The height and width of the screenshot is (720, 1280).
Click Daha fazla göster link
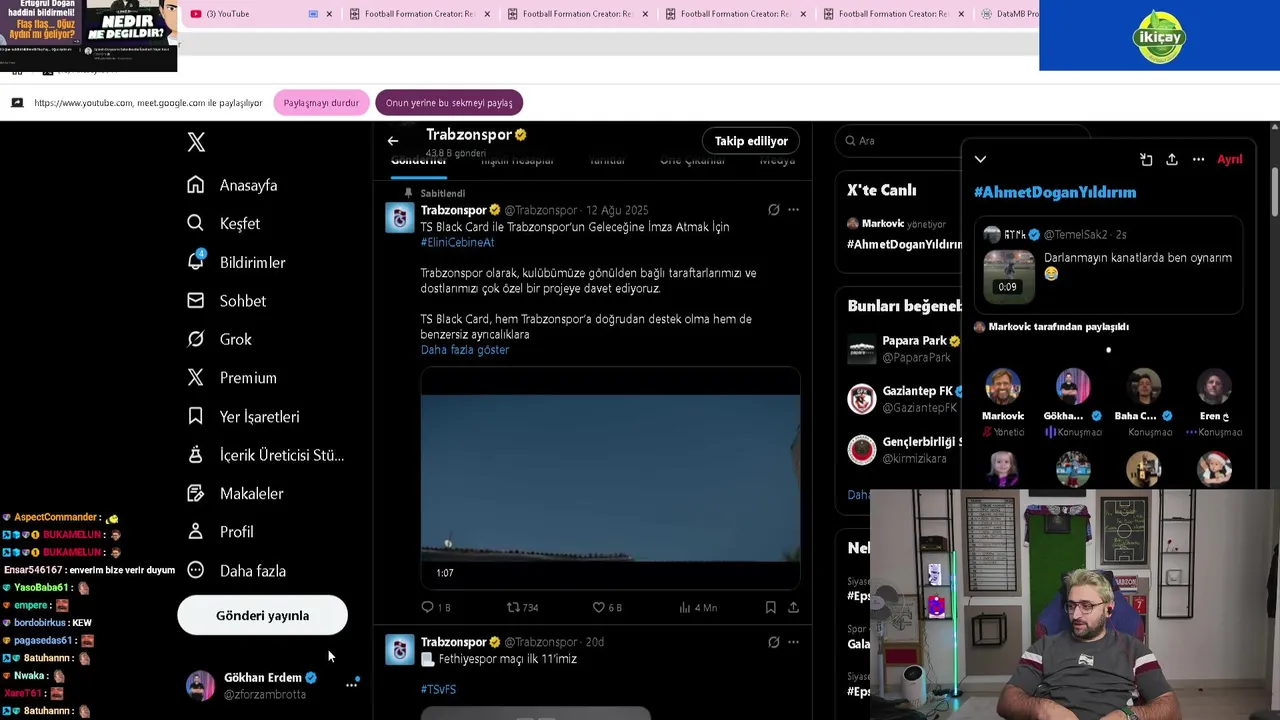pyautogui.click(x=465, y=350)
